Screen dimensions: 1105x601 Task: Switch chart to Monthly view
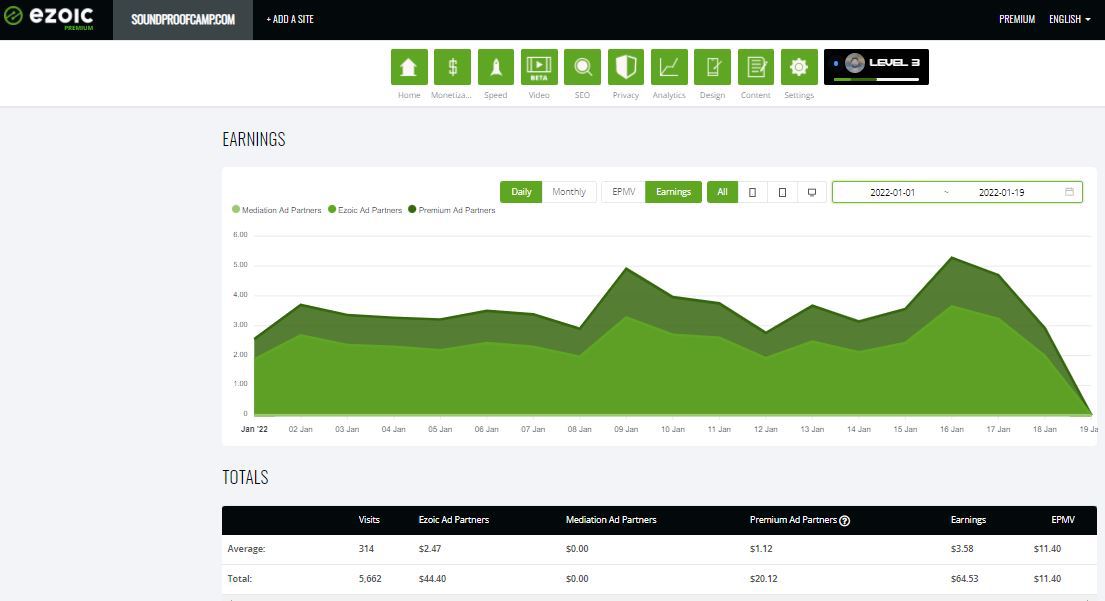point(569,192)
